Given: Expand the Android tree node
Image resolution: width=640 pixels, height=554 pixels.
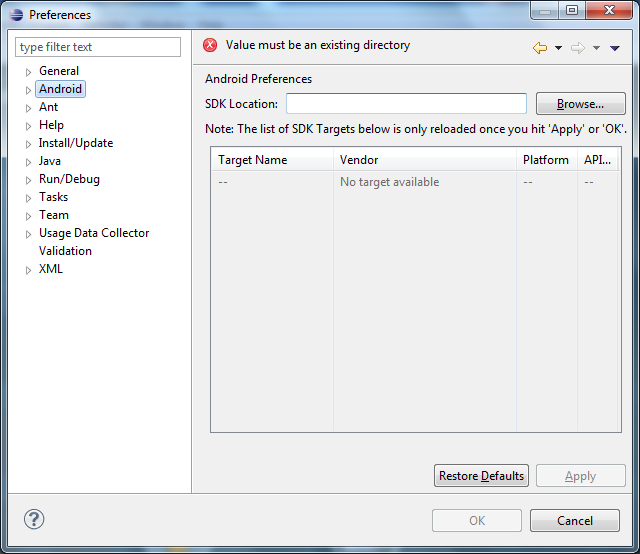Looking at the screenshot, I should pyautogui.click(x=28, y=90).
